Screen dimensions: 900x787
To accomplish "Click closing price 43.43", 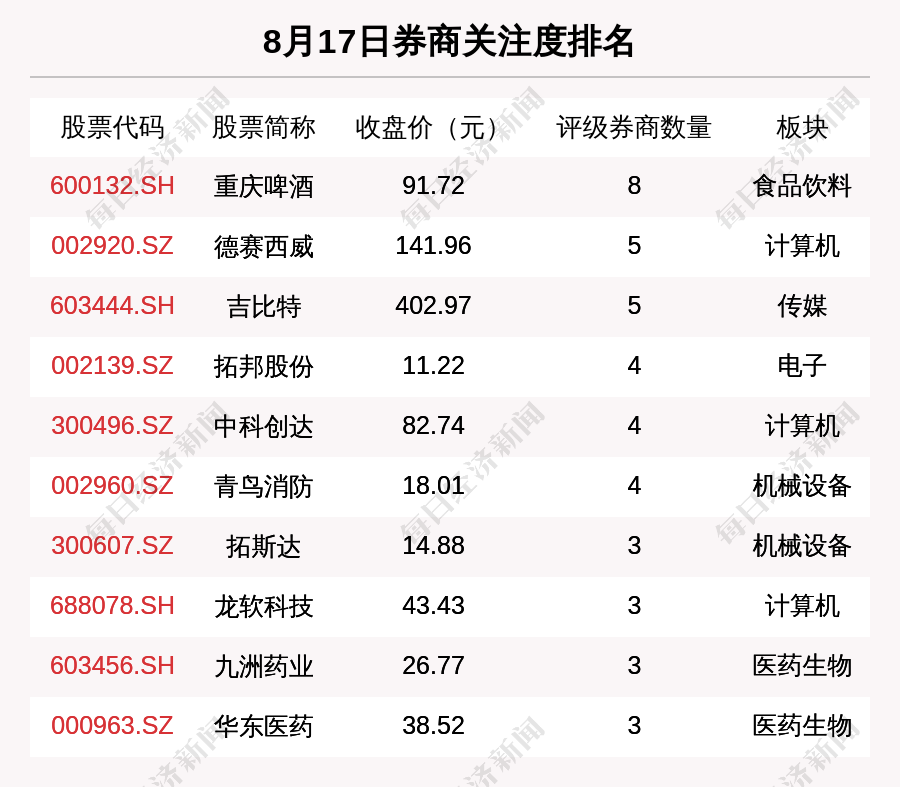I will point(433,606).
